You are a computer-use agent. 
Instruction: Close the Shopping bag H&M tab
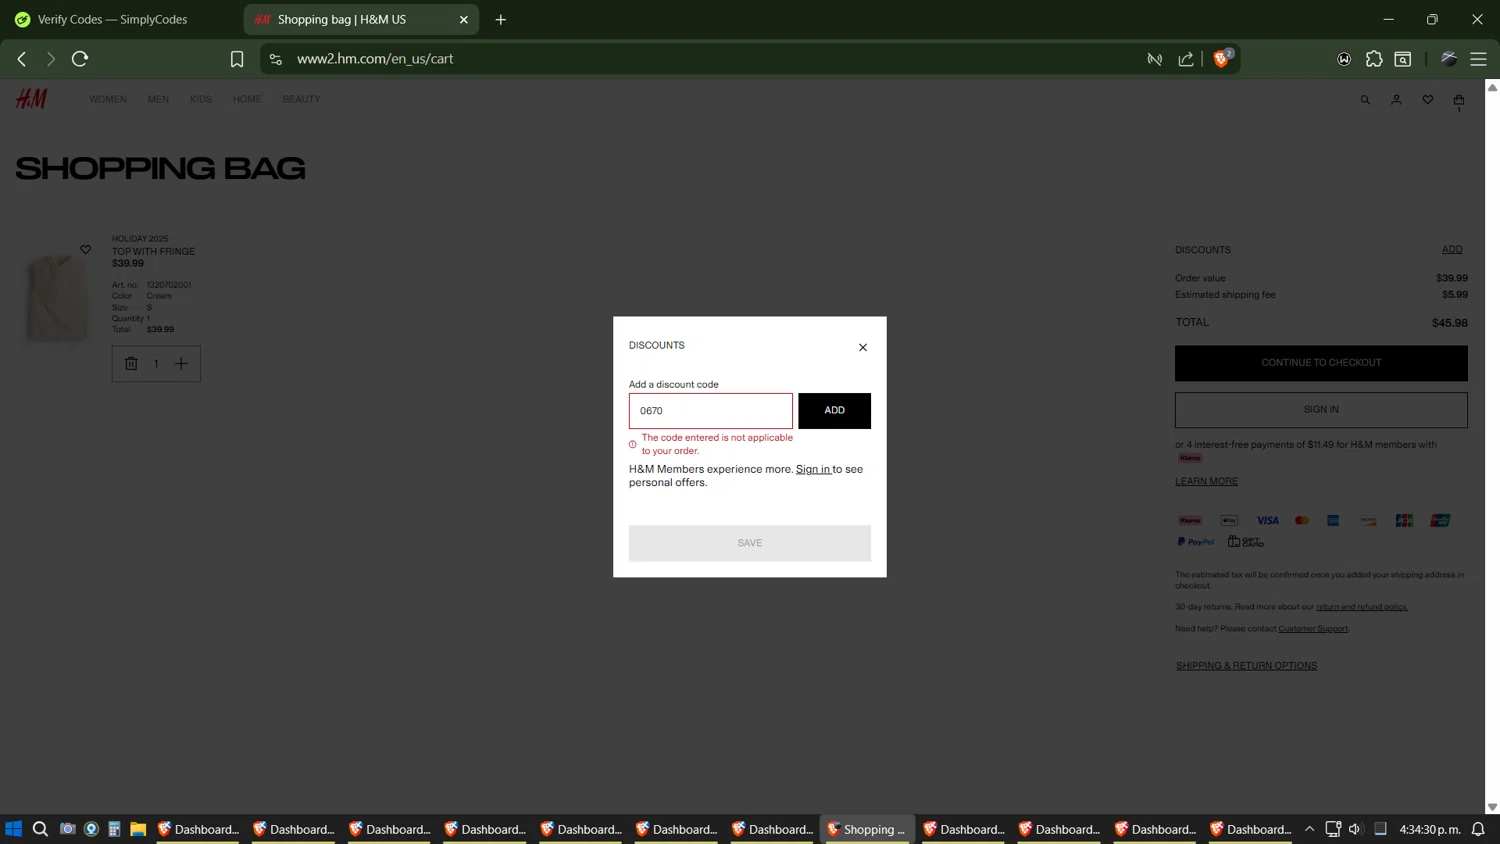464,19
